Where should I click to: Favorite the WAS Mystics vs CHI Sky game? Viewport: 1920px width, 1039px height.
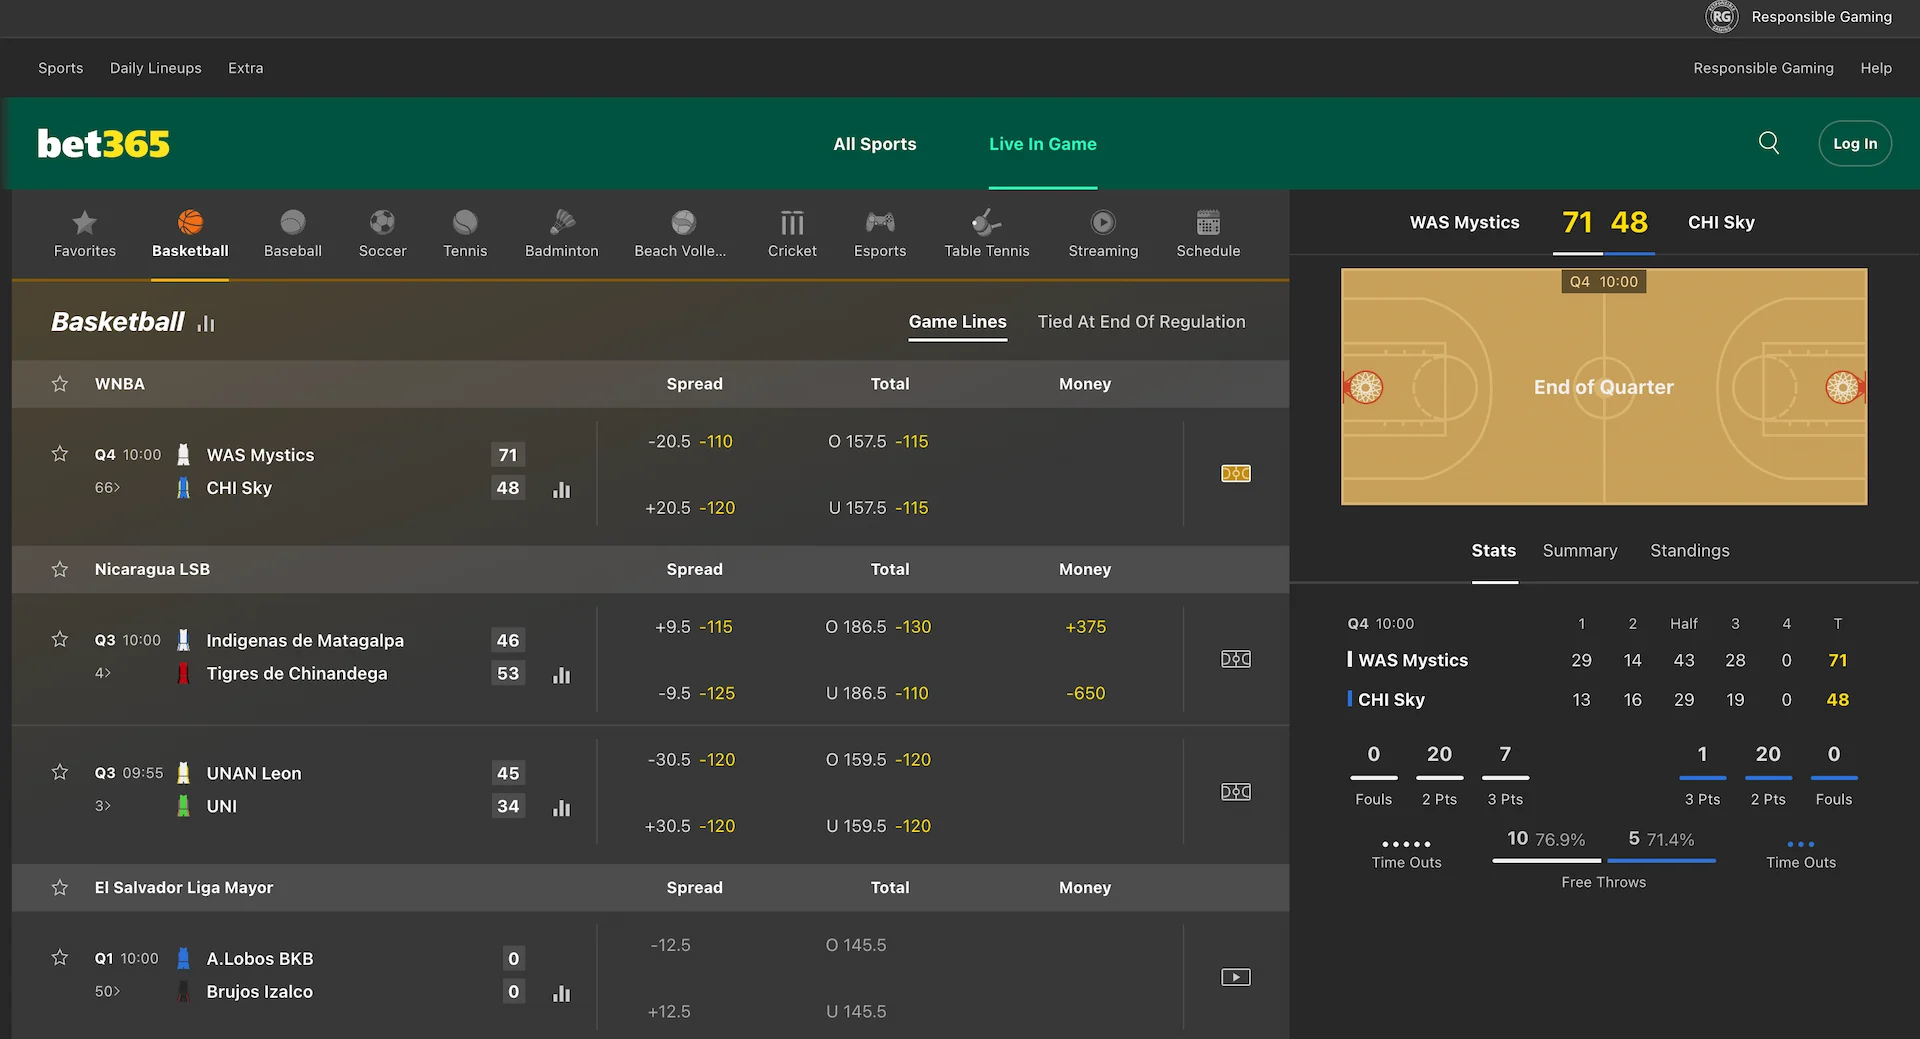pyautogui.click(x=60, y=454)
